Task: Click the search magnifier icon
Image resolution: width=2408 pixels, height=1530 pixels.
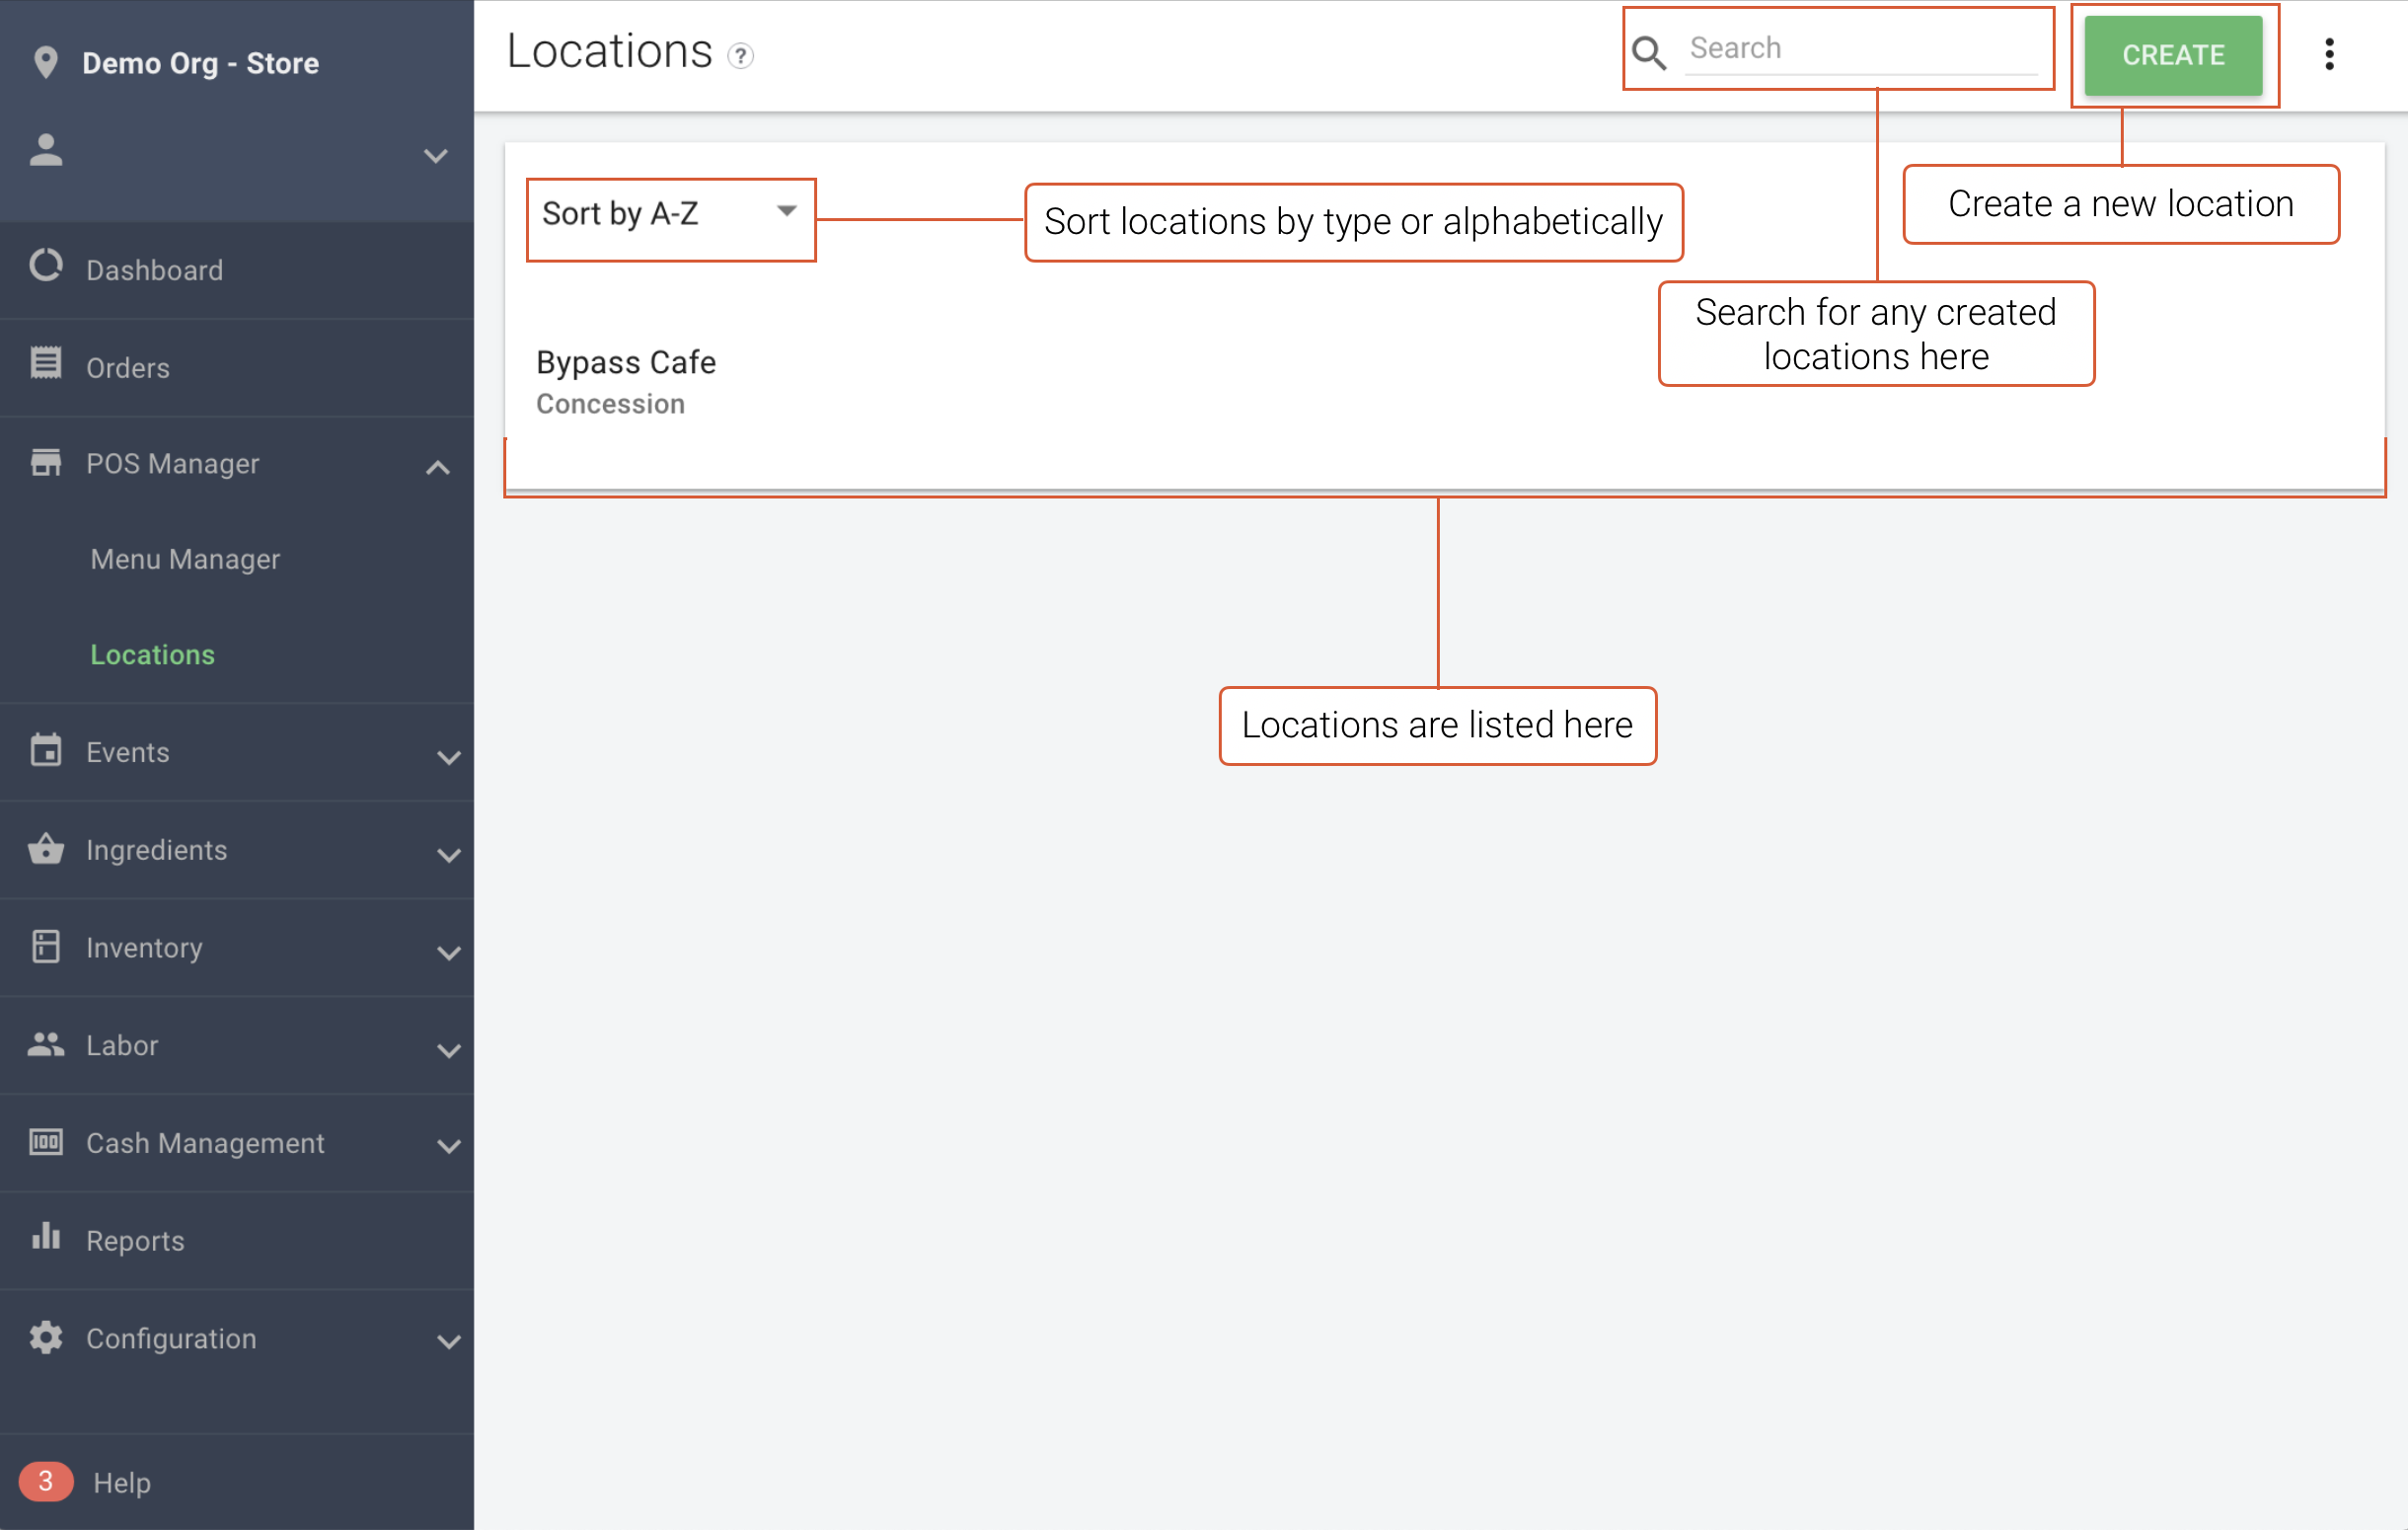Action: click(1649, 53)
